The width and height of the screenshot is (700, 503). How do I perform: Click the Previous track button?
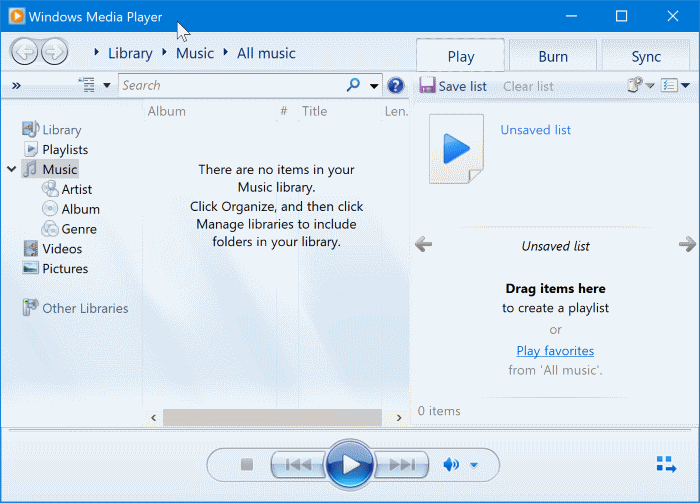pyautogui.click(x=298, y=465)
